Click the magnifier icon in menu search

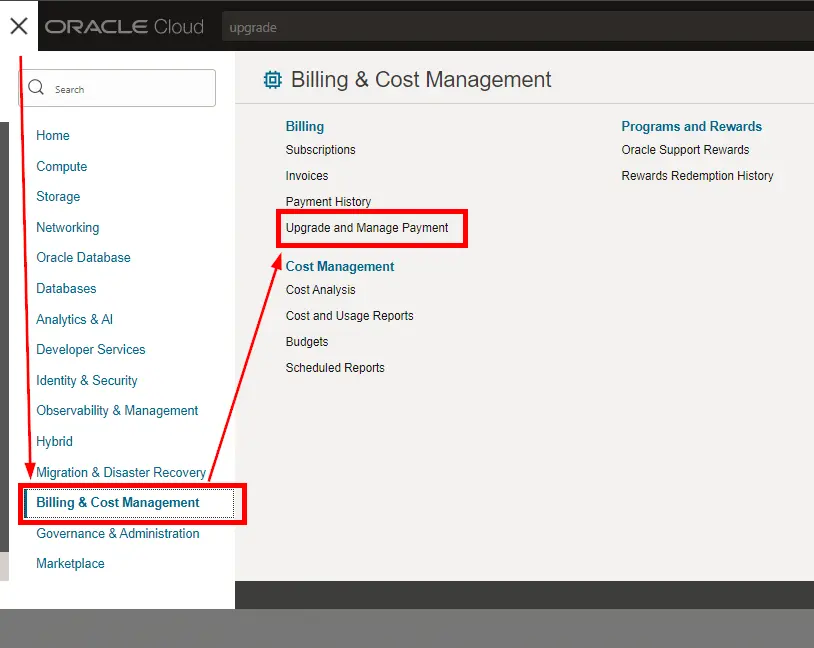point(37,88)
